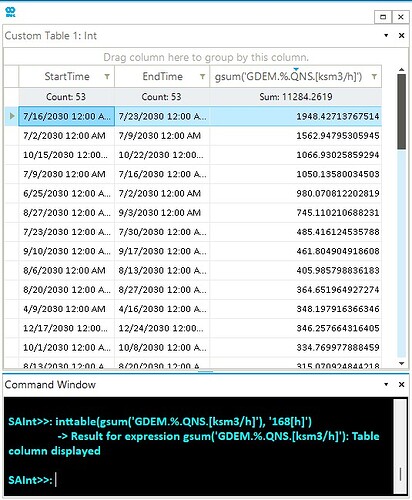Select value 745.110210688231
412x500 pixels.
point(296,213)
